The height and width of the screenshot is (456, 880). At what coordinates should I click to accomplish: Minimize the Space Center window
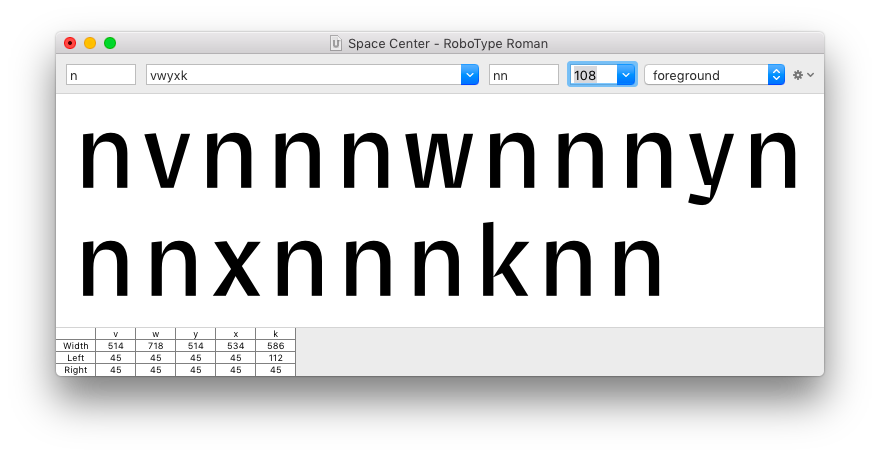(90, 43)
